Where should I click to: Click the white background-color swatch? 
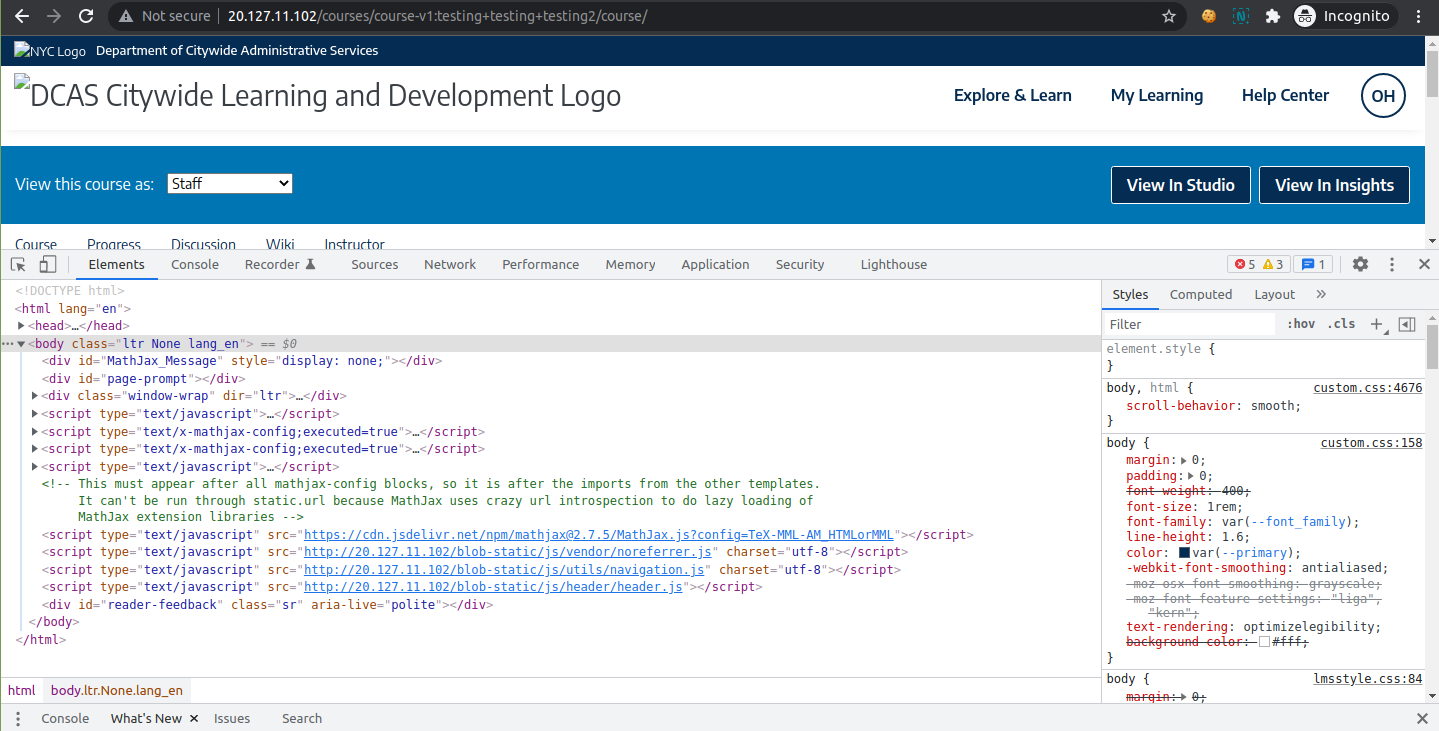[x=1265, y=643]
